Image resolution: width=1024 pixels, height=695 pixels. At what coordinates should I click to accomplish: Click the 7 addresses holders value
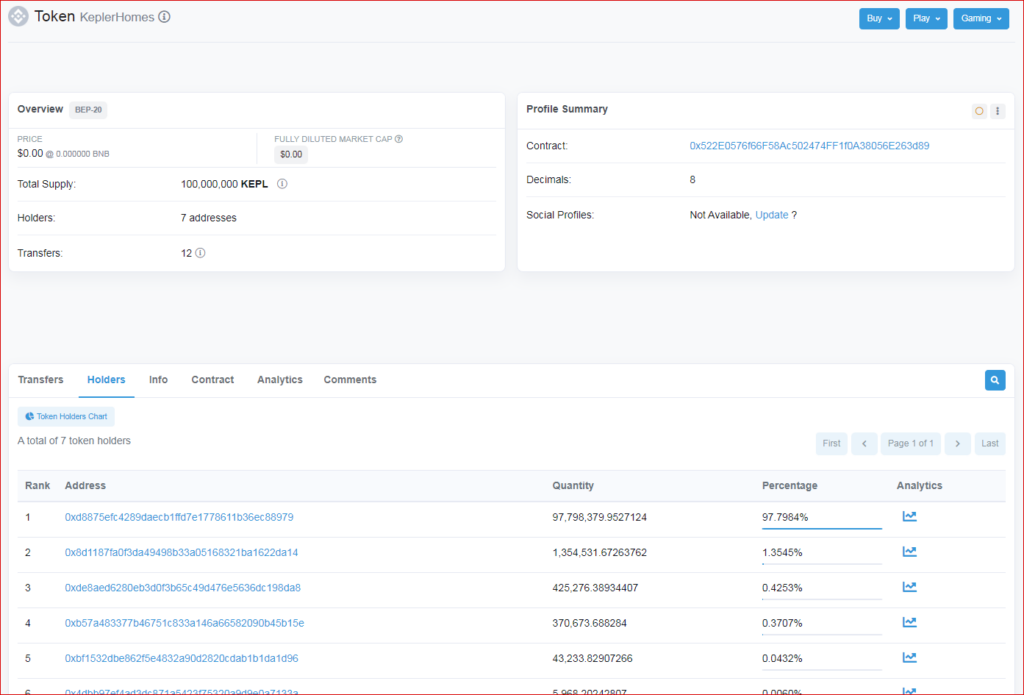click(208, 218)
